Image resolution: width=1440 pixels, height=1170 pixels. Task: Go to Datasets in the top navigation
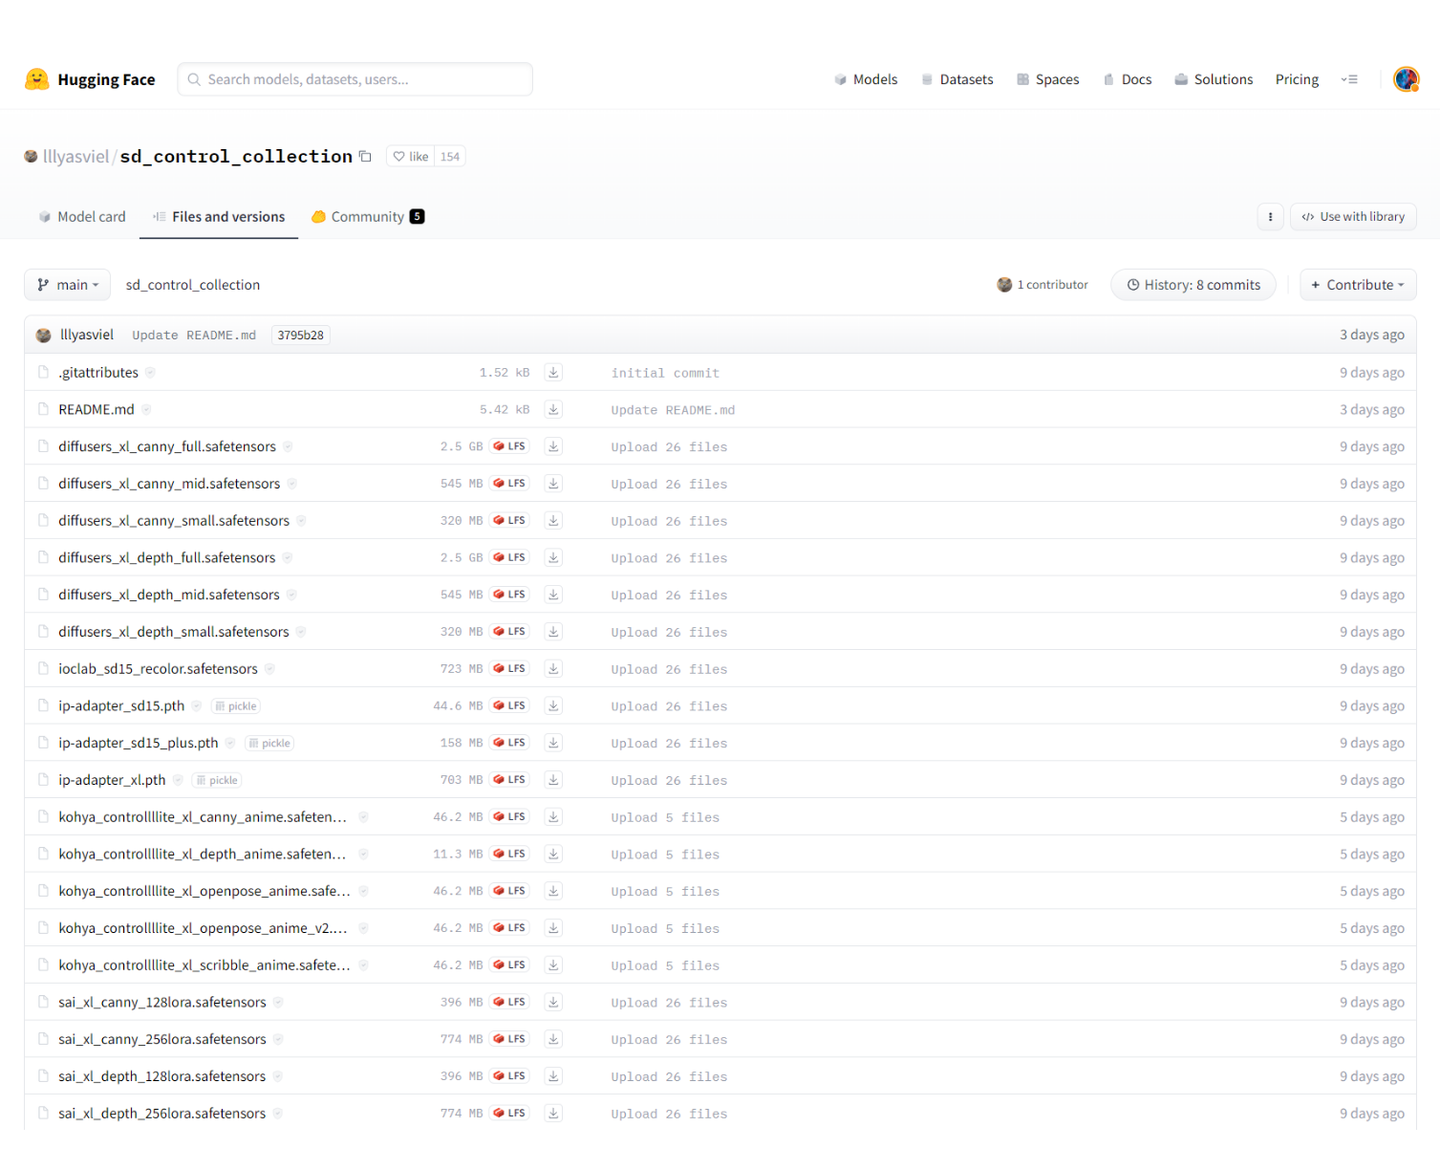[957, 79]
